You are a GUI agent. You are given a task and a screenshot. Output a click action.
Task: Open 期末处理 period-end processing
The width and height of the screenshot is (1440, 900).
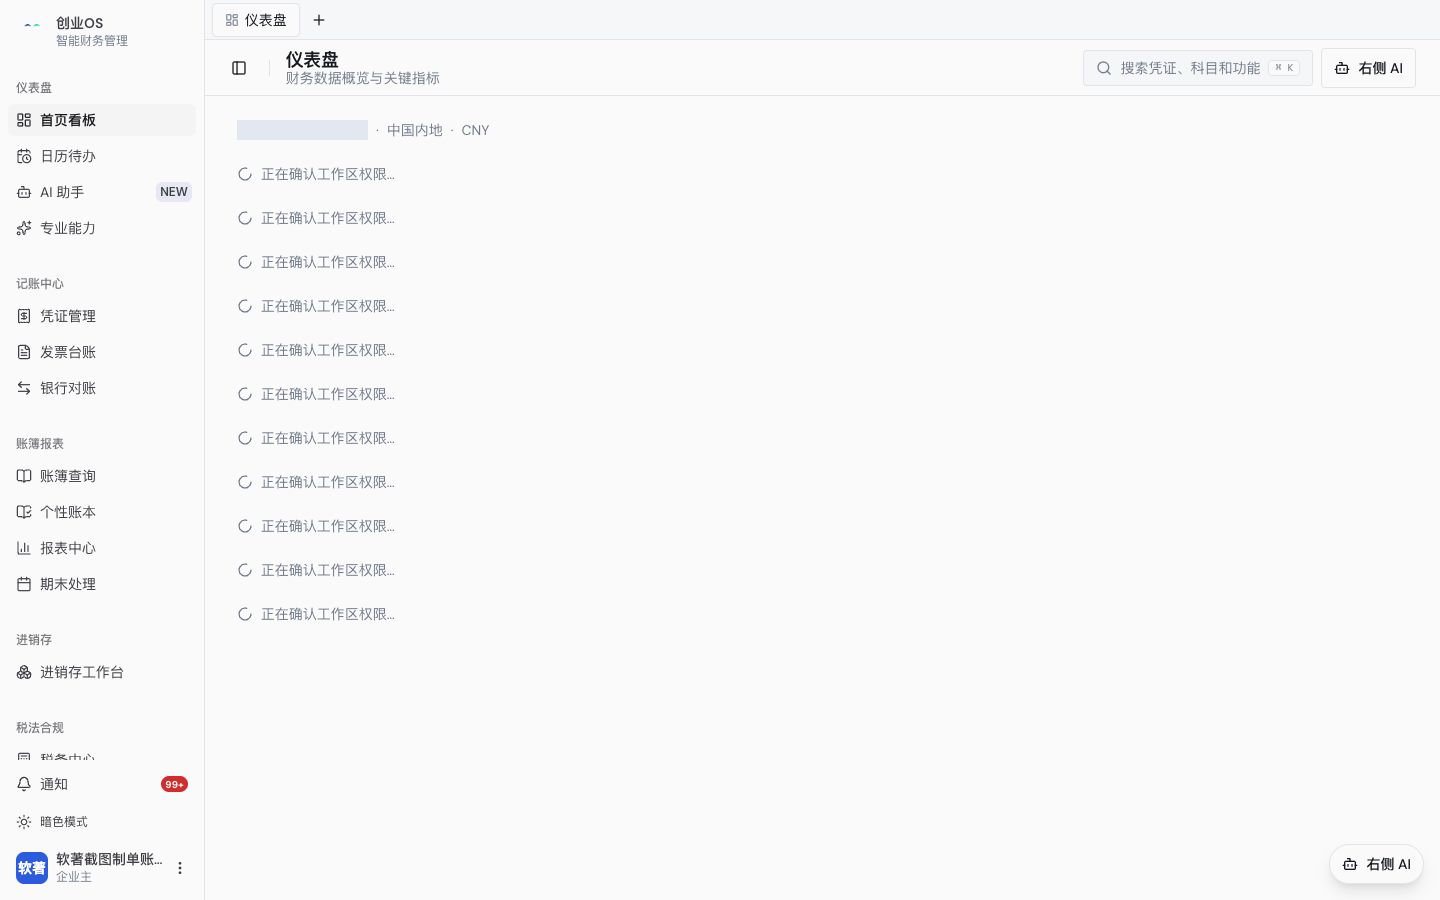102,584
